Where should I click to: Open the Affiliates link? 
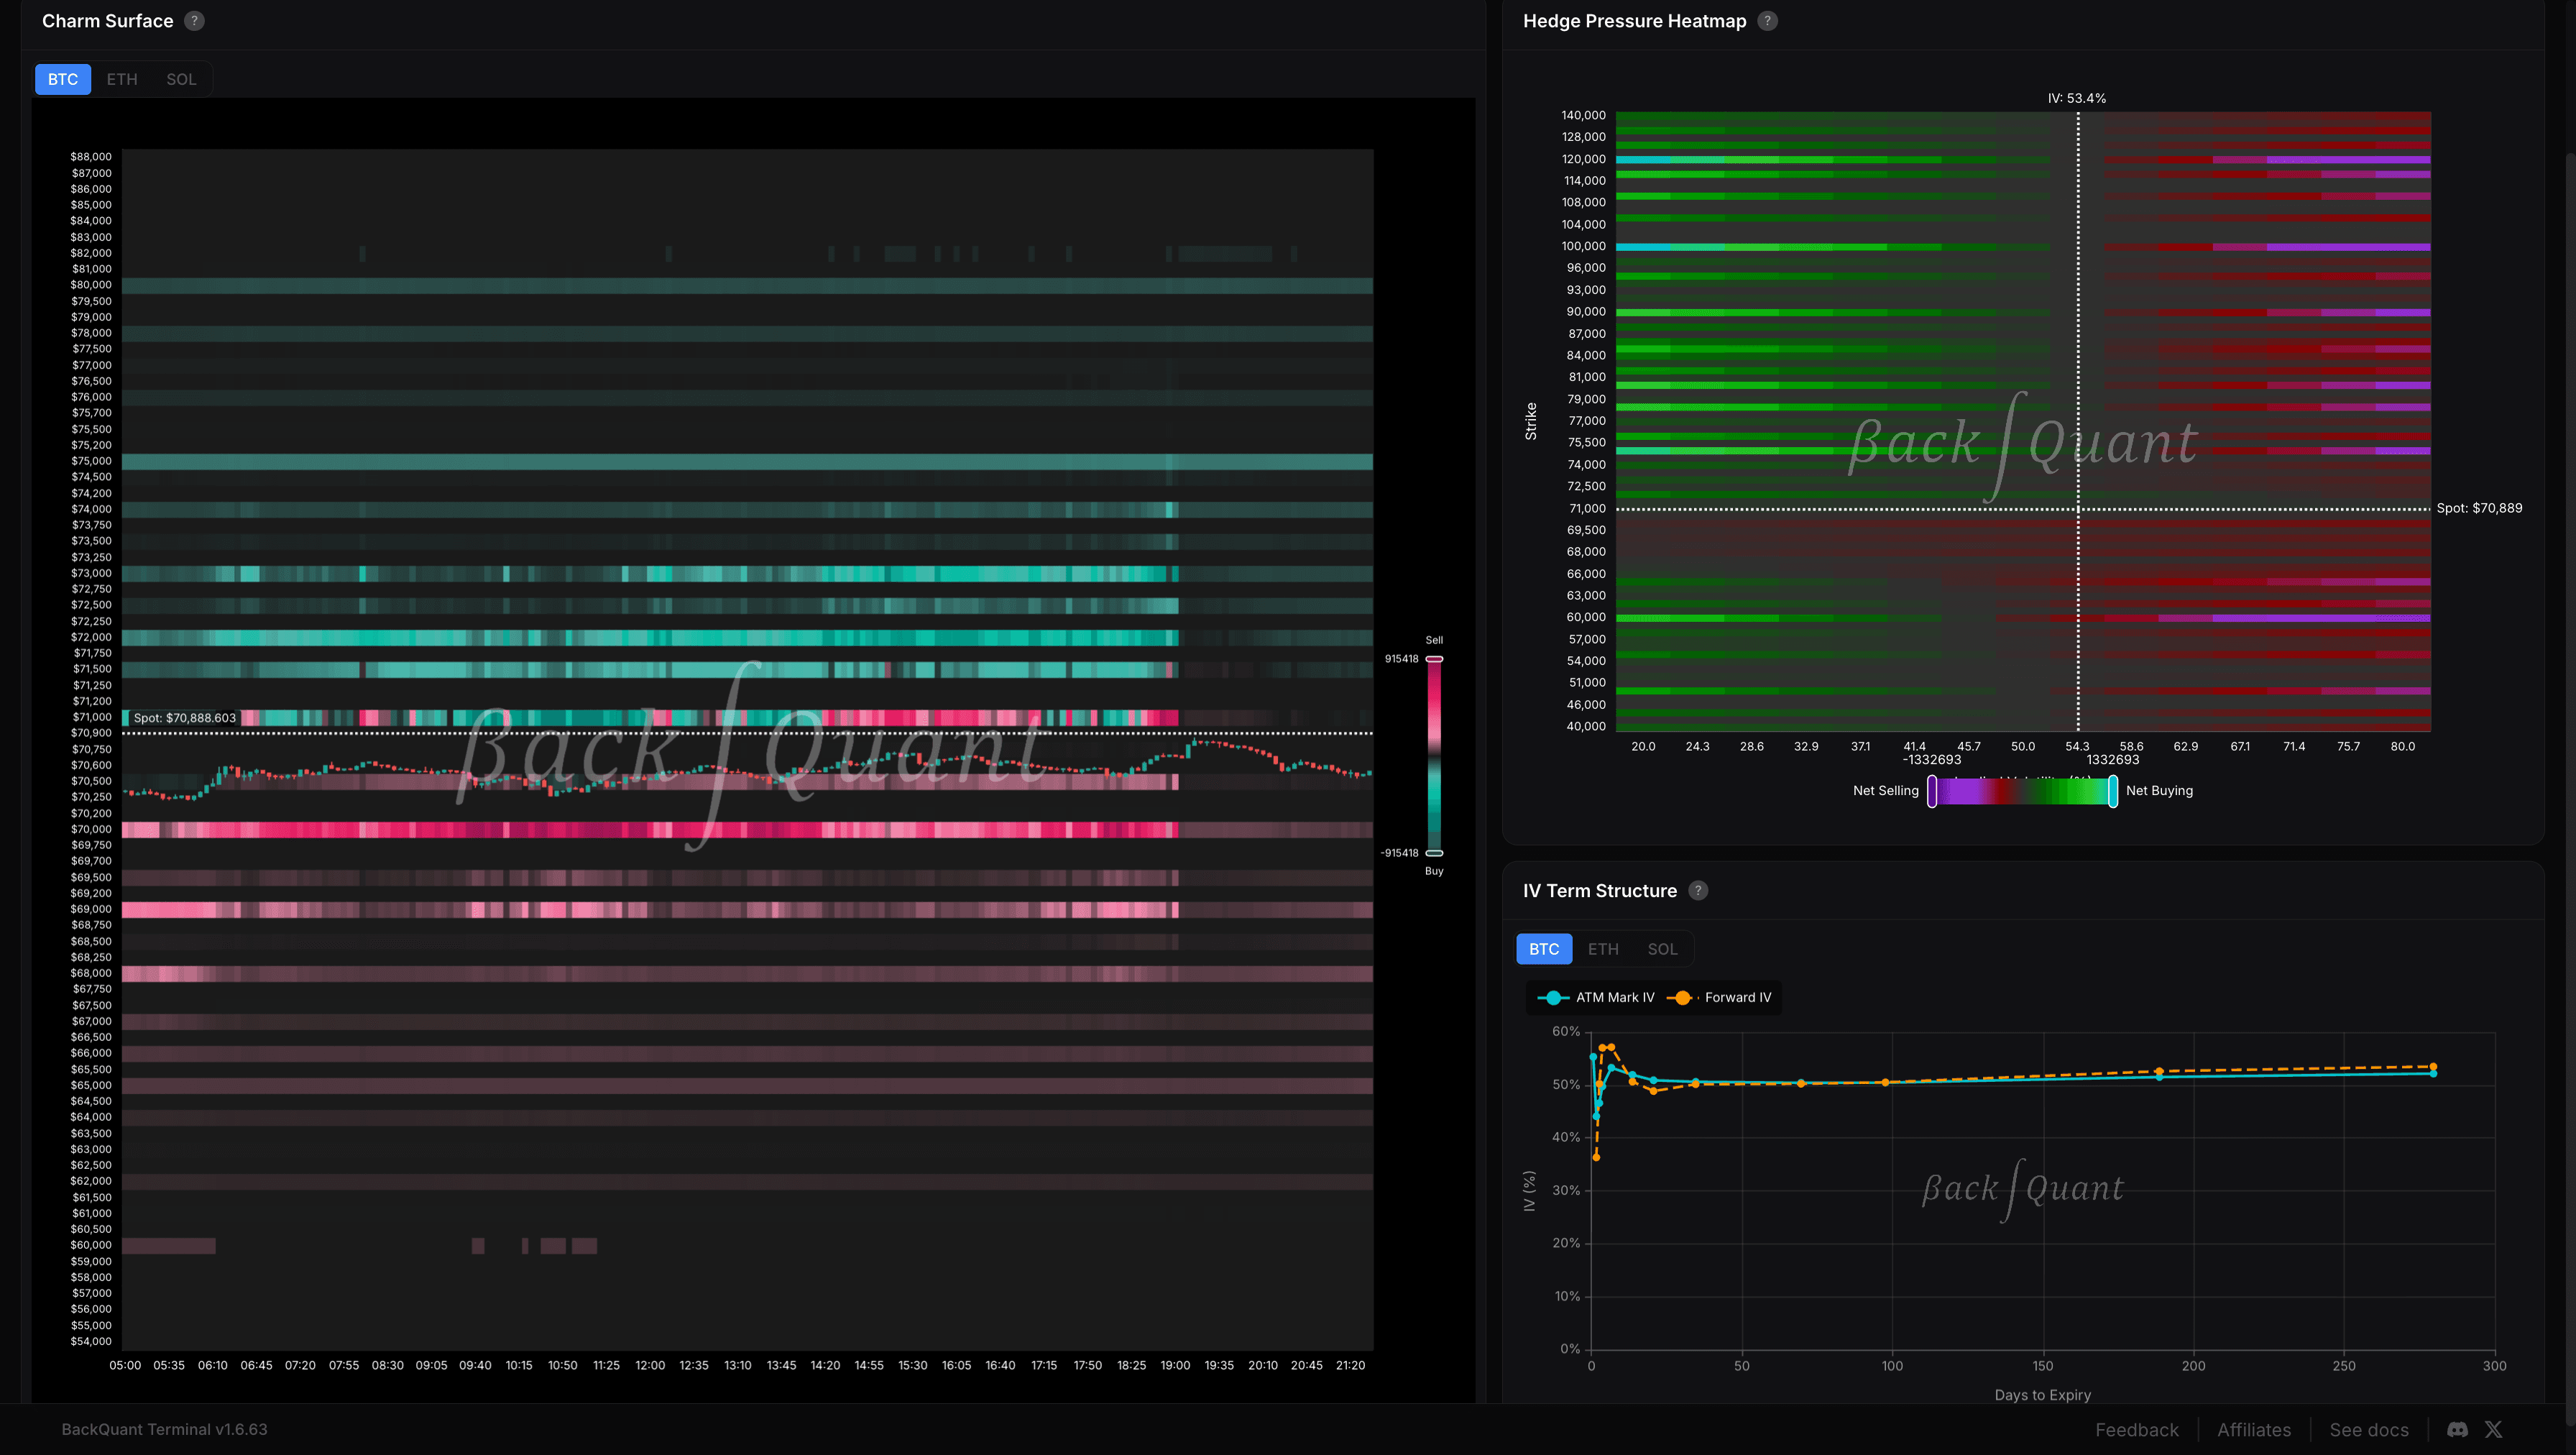click(x=2254, y=1429)
